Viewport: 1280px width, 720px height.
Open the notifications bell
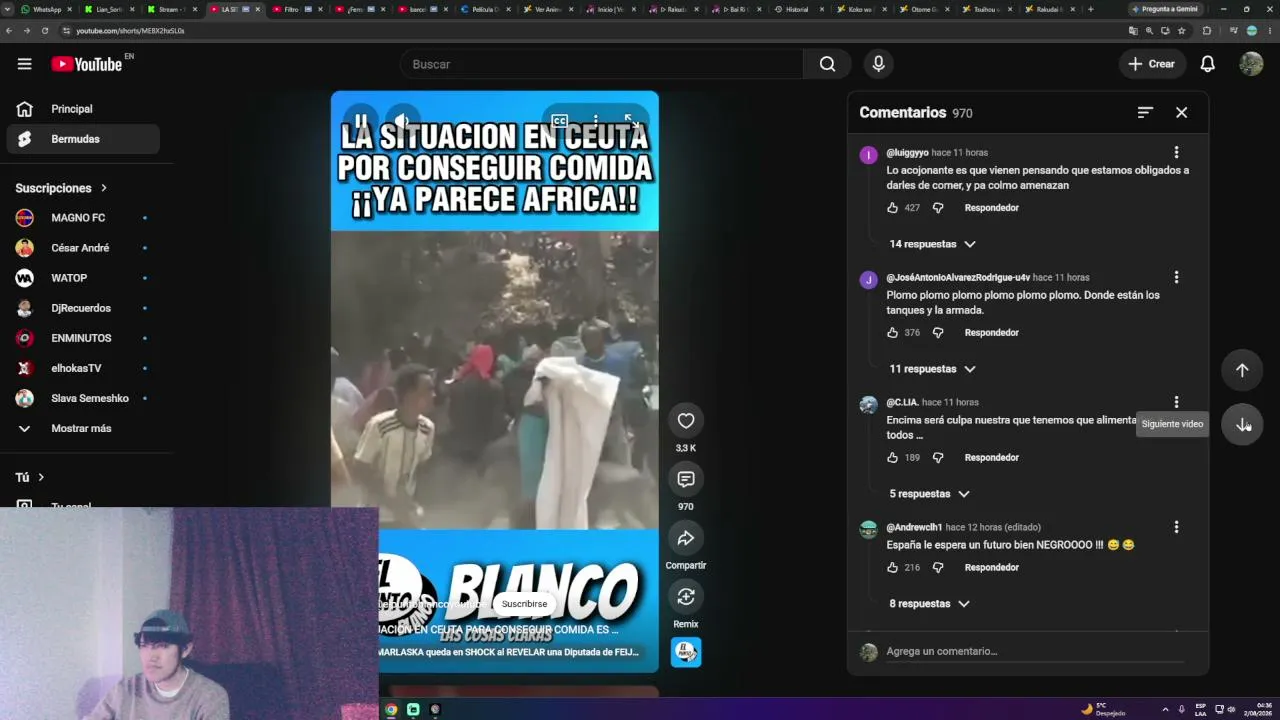[x=1207, y=64]
